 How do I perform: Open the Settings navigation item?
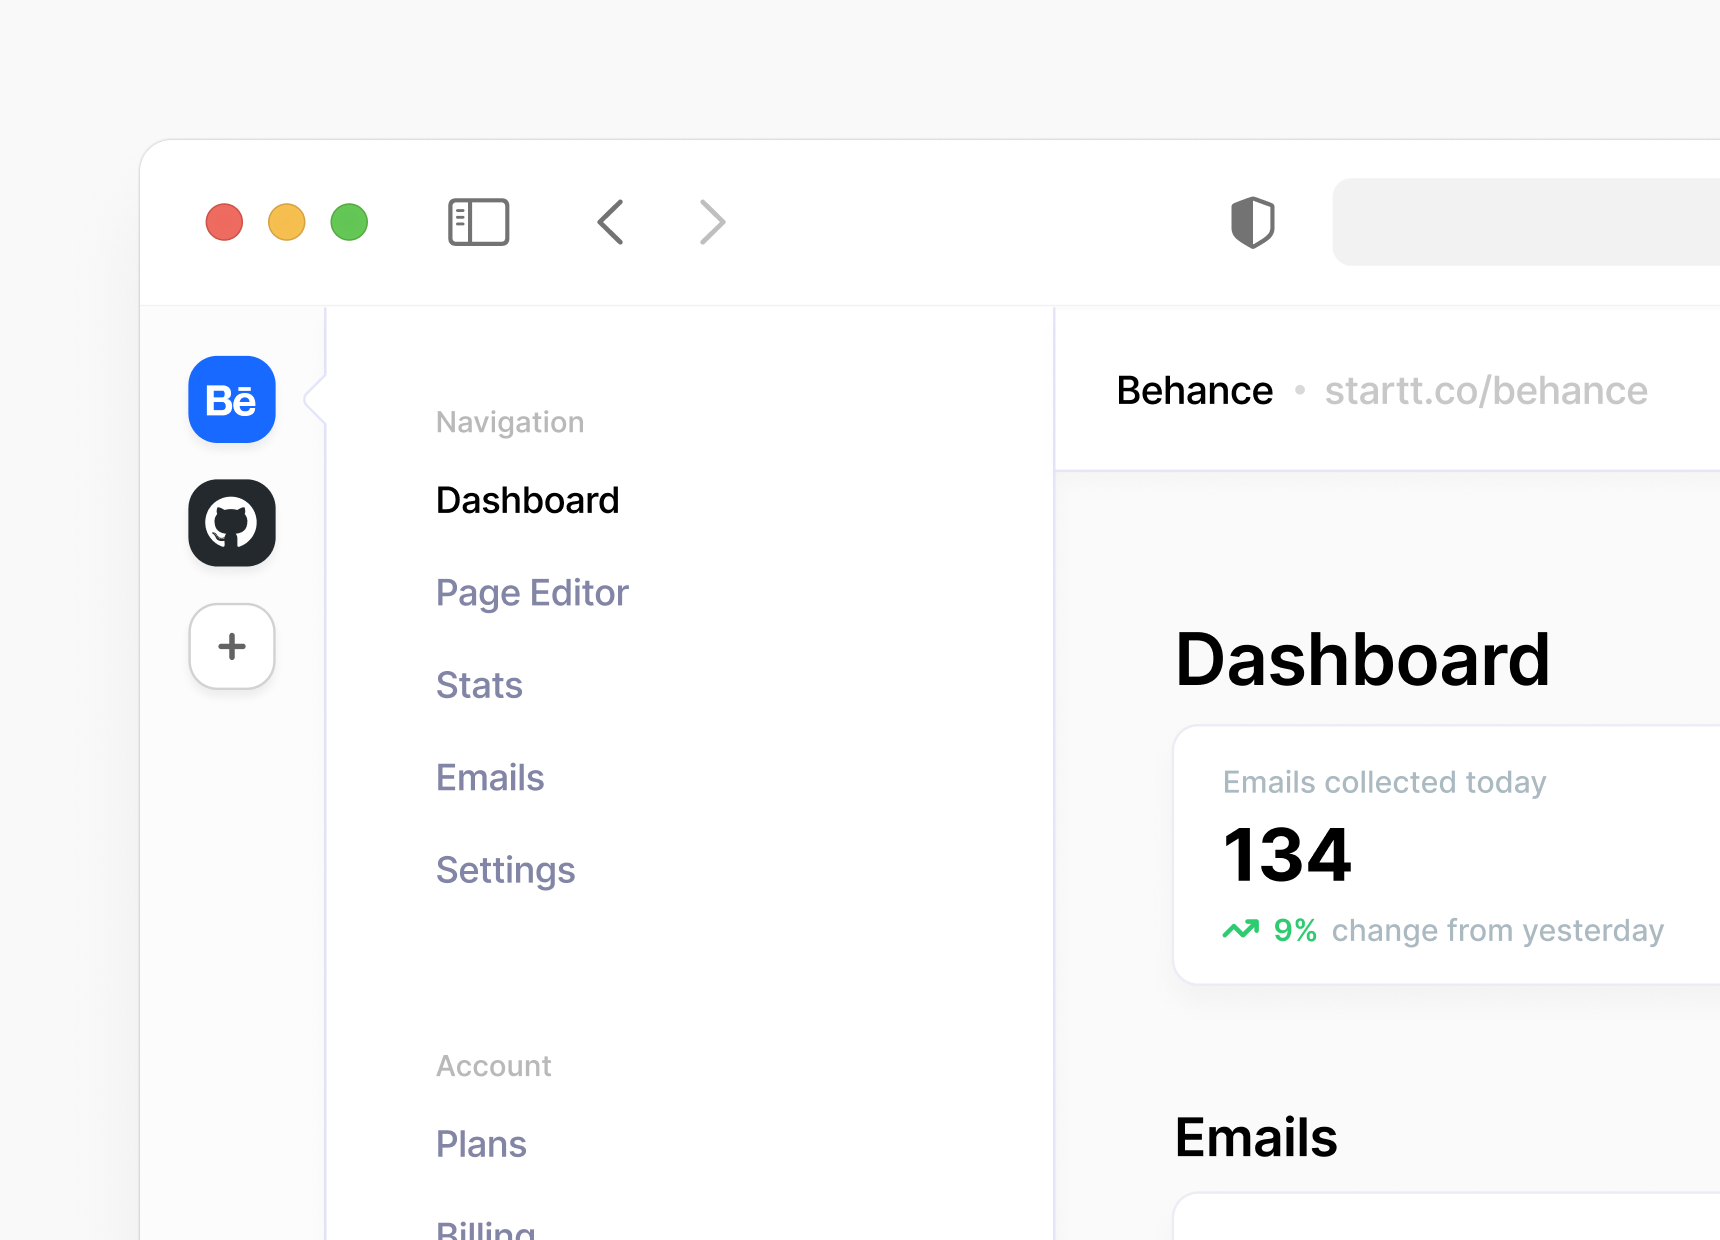506,870
